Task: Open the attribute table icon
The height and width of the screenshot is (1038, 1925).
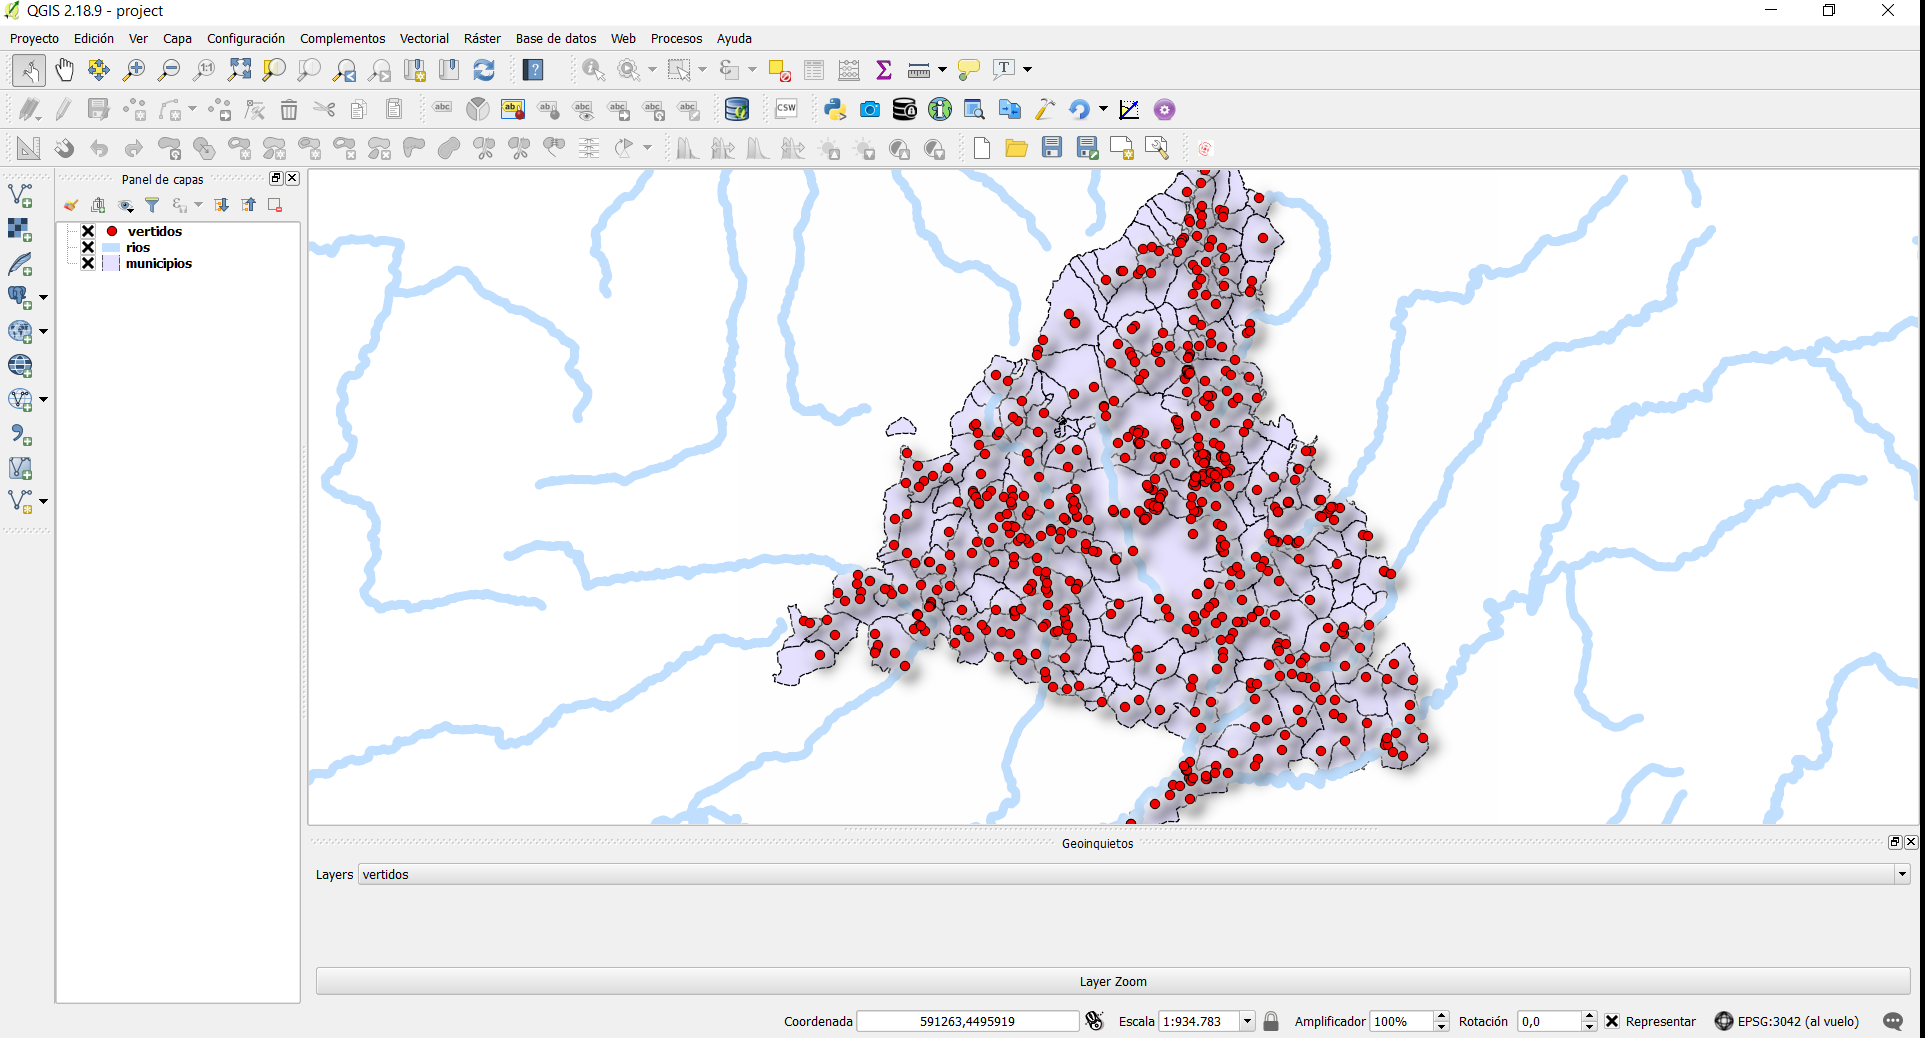Action: pos(814,69)
